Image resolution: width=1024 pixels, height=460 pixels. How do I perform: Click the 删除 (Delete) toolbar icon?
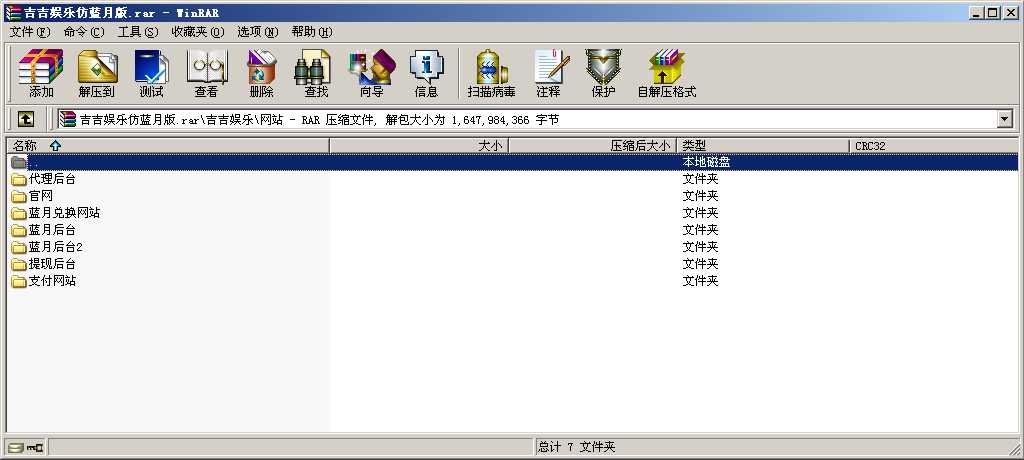coord(261,73)
